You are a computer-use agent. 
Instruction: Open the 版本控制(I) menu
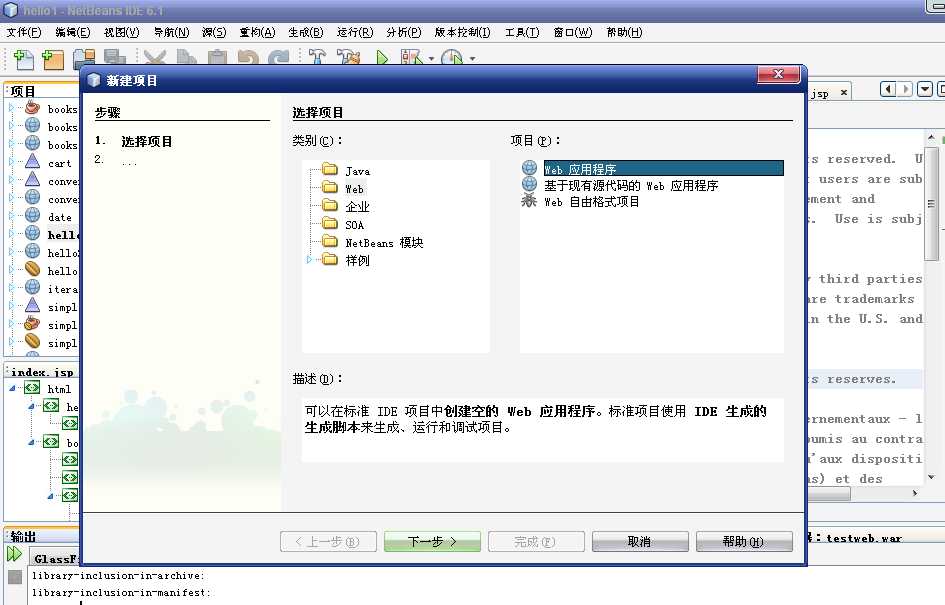point(463,33)
